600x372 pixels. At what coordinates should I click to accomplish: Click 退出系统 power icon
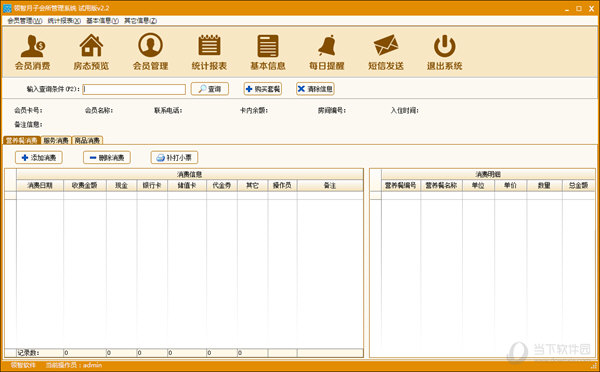click(445, 52)
